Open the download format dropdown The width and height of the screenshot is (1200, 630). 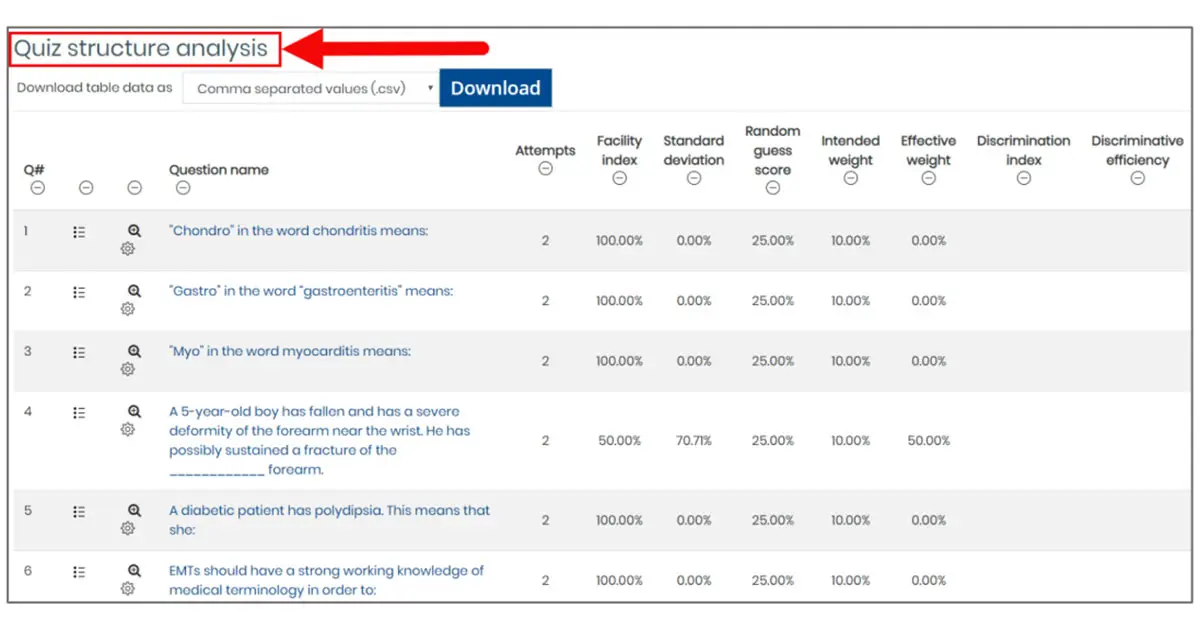(x=311, y=88)
